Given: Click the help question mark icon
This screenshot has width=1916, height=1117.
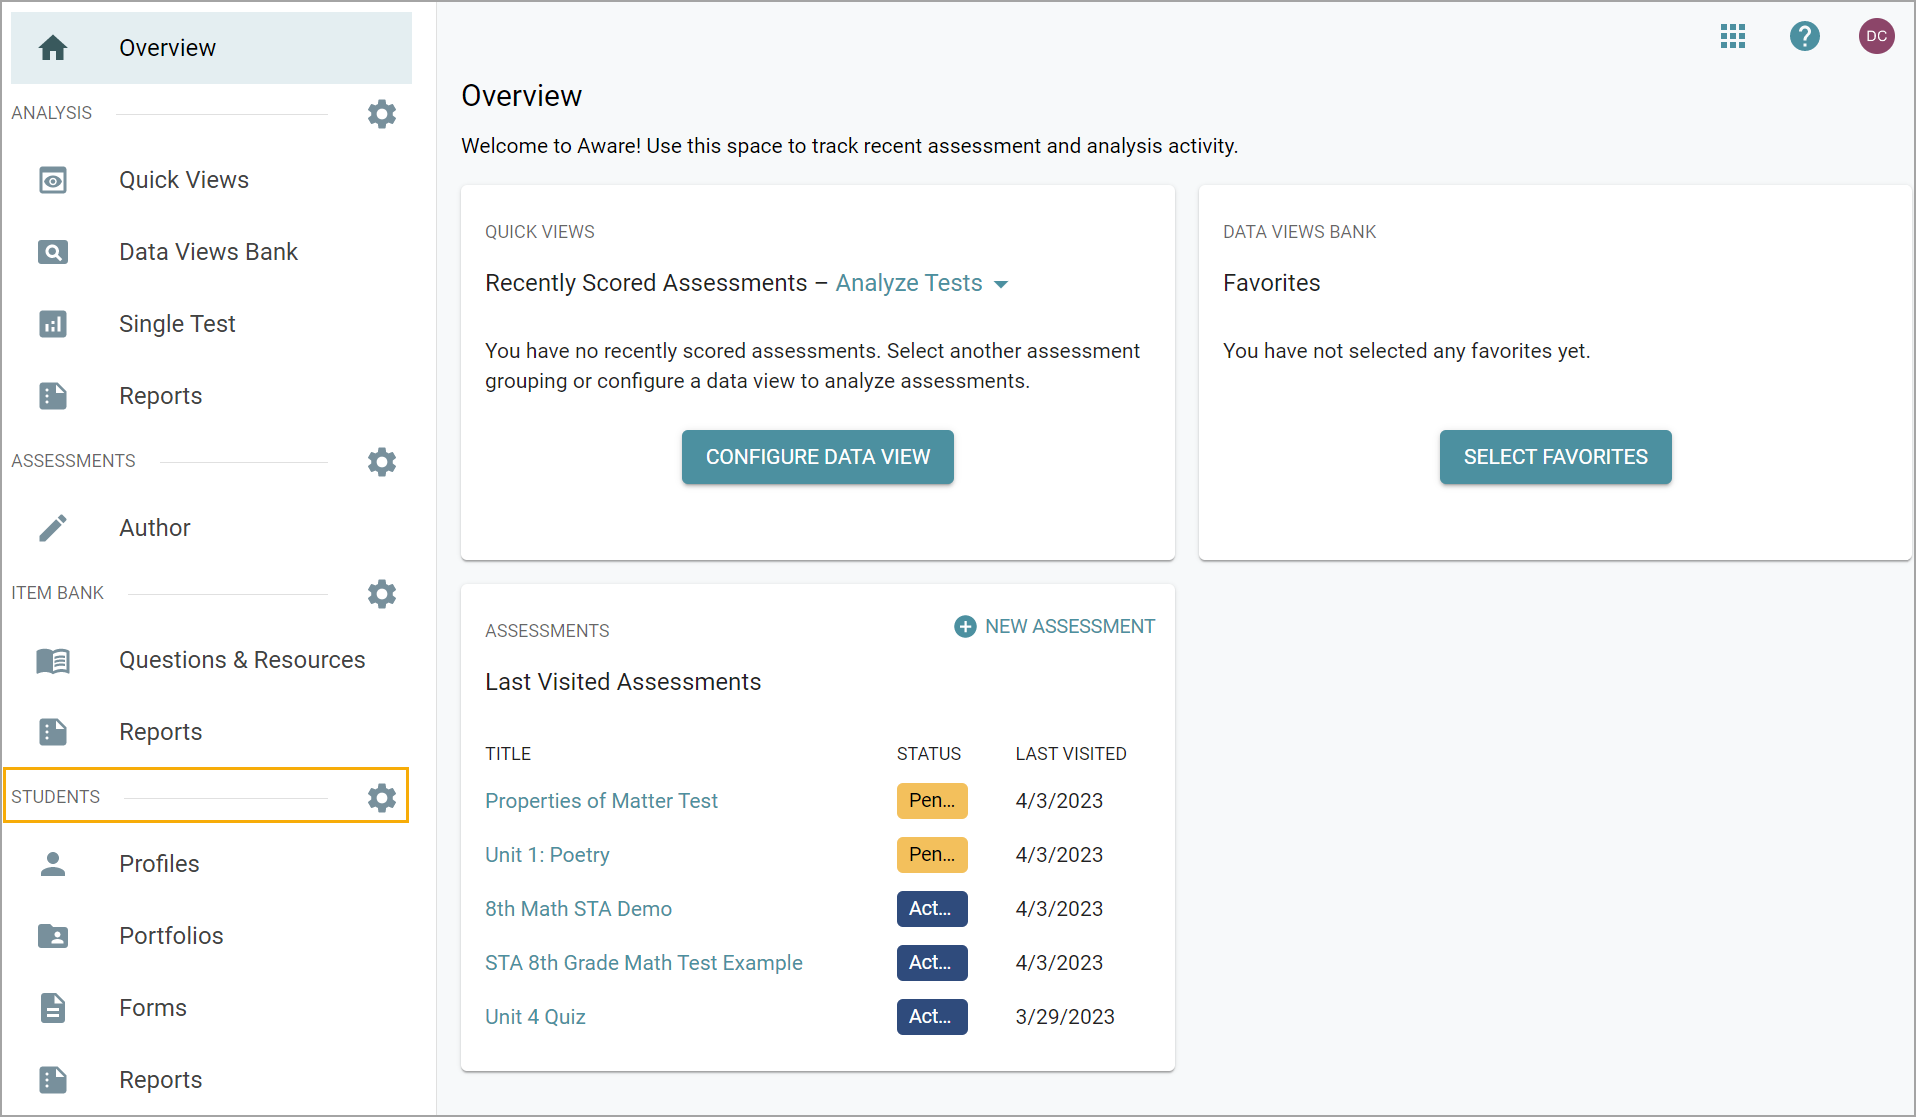Looking at the screenshot, I should pos(1804,37).
